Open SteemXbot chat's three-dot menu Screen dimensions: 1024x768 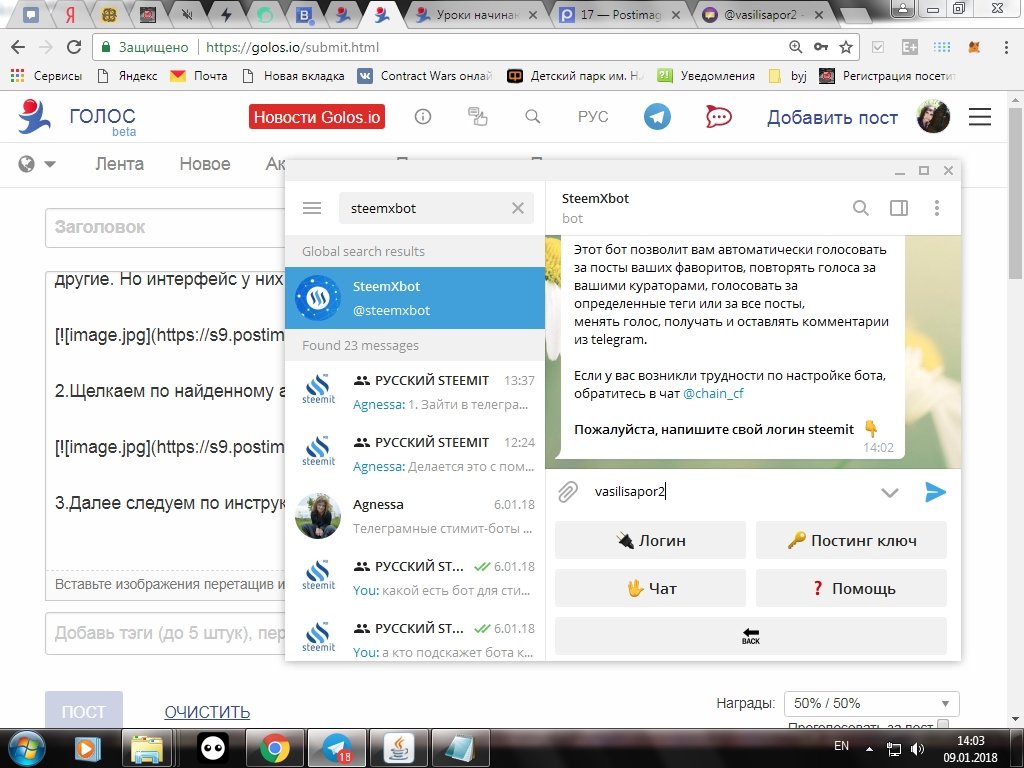936,208
